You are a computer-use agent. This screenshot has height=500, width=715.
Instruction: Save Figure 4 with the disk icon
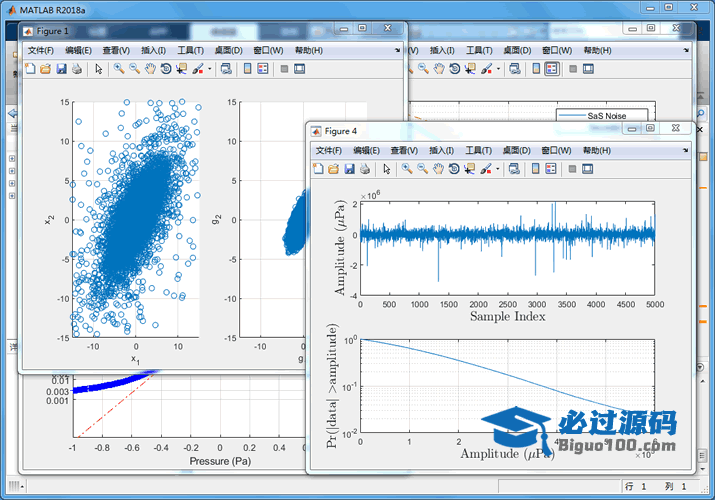pyautogui.click(x=349, y=169)
